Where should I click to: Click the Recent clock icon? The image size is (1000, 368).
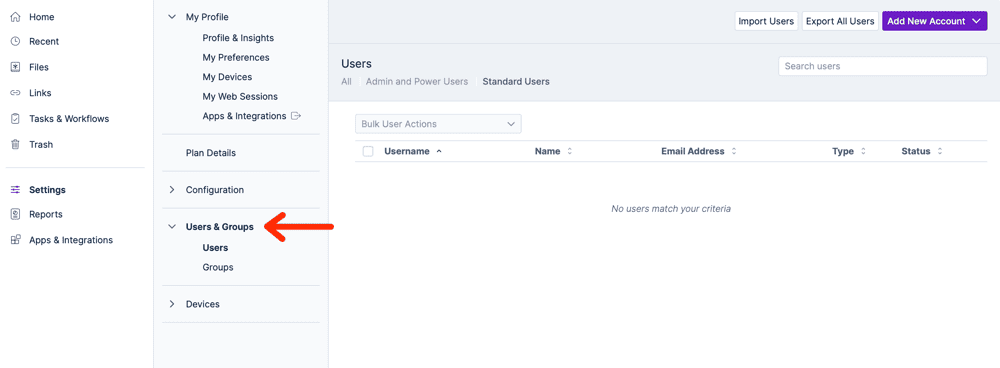click(x=16, y=41)
